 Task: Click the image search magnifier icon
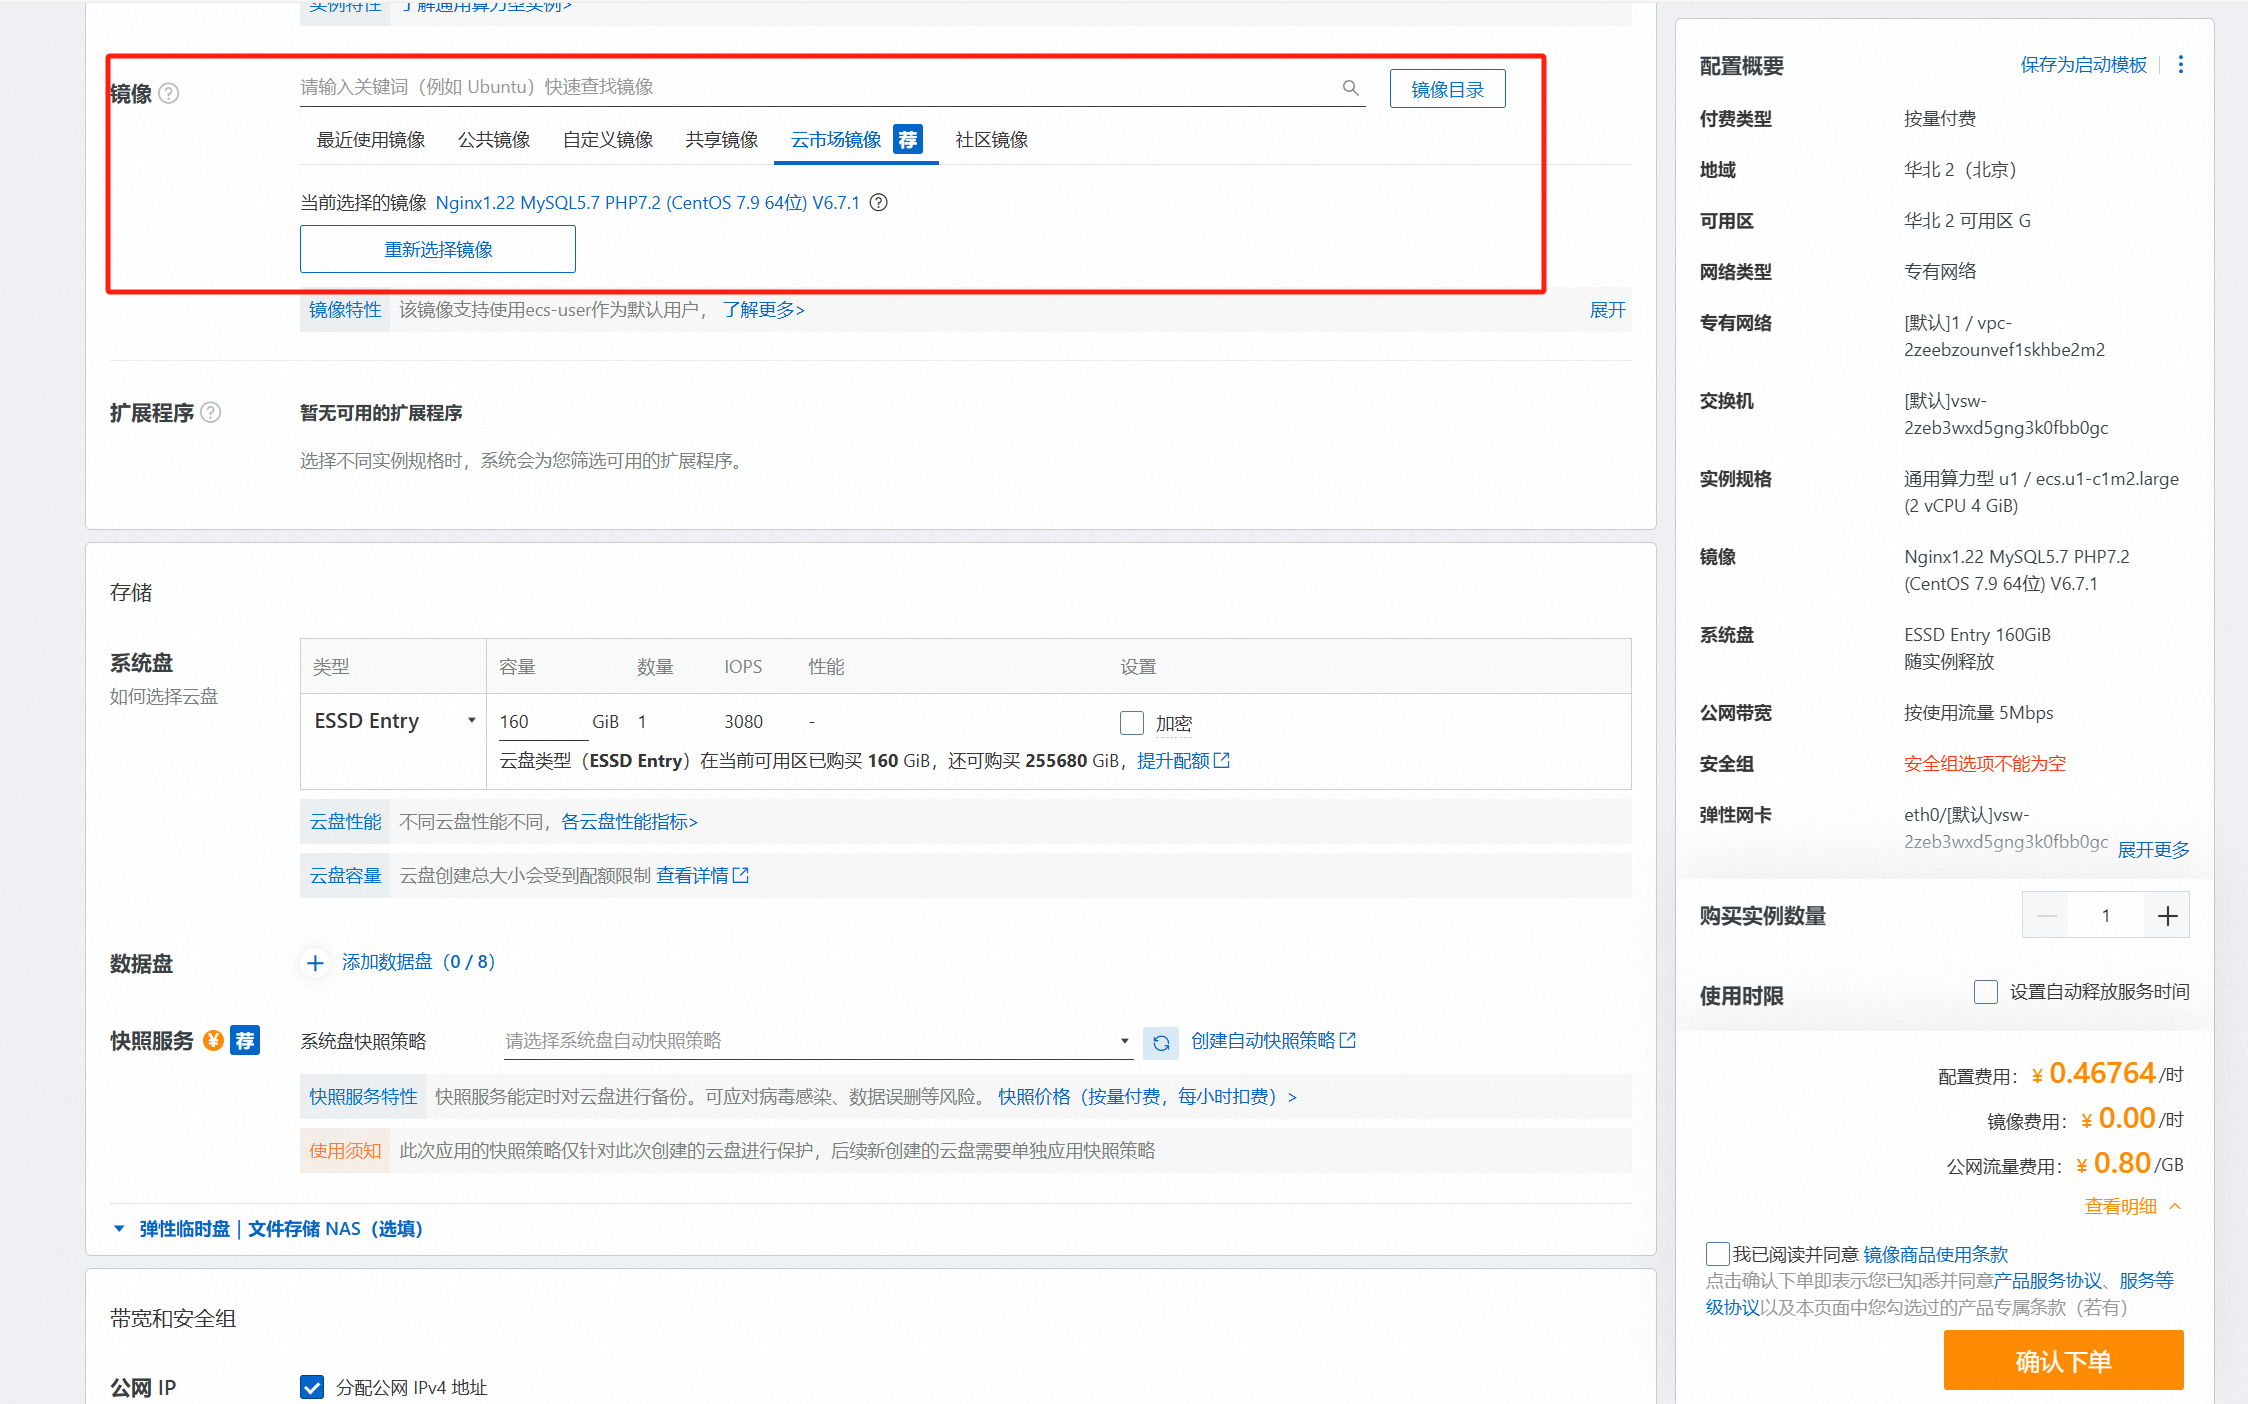[1350, 88]
